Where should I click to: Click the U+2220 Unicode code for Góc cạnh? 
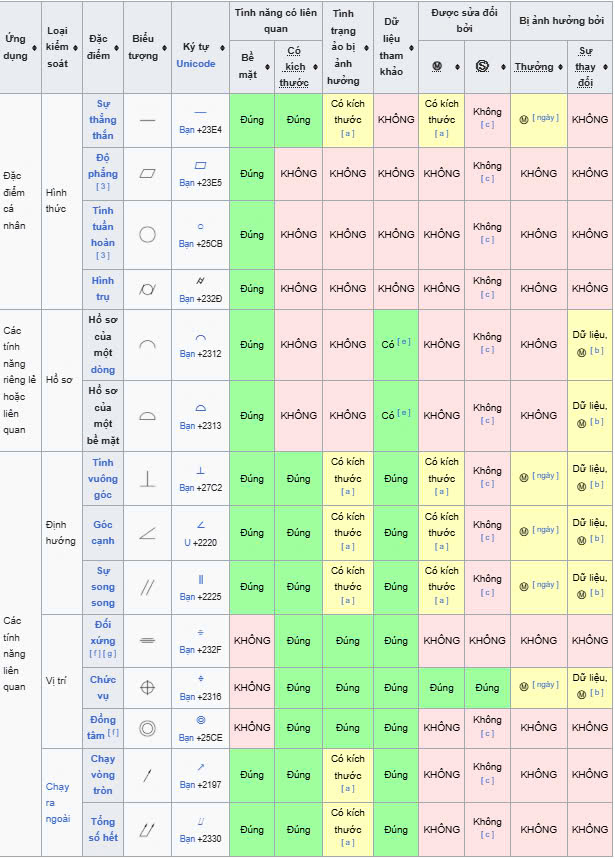tap(201, 542)
